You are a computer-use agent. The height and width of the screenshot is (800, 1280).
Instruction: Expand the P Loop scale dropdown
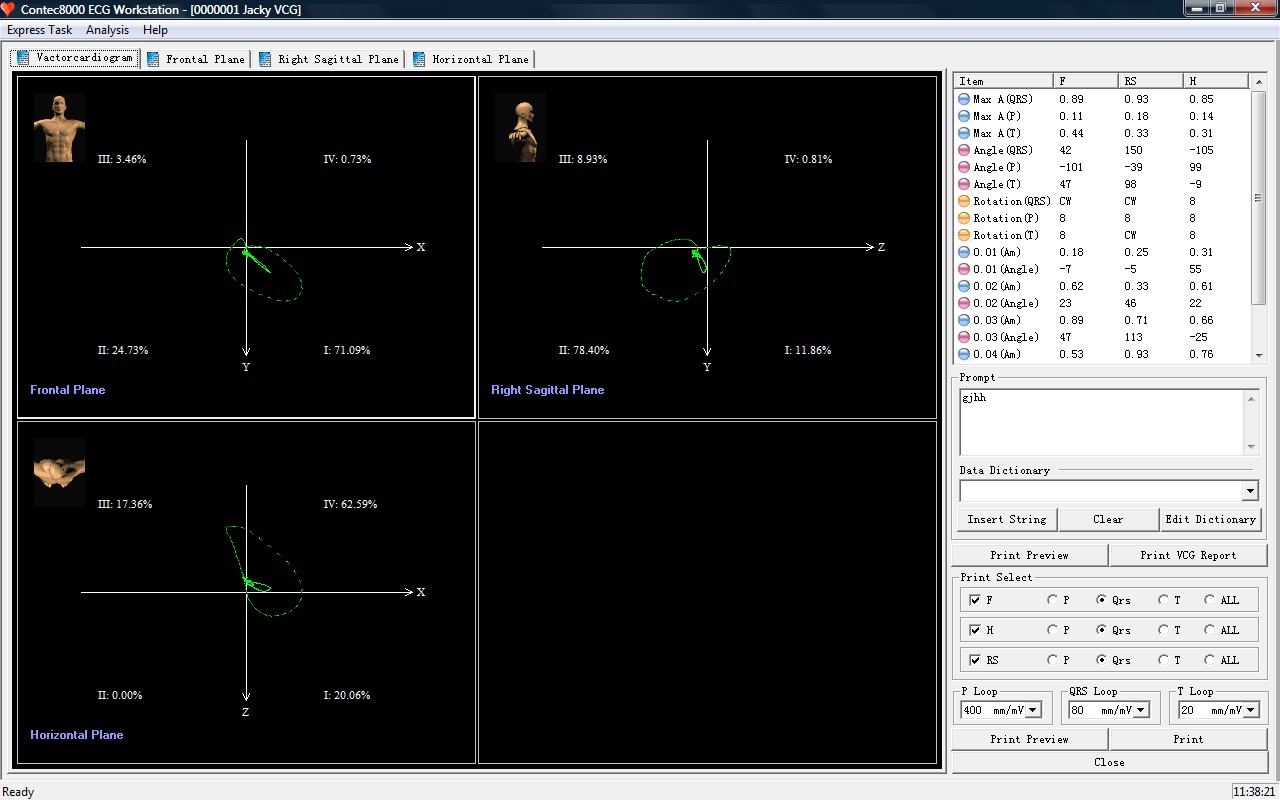[x=1033, y=710]
